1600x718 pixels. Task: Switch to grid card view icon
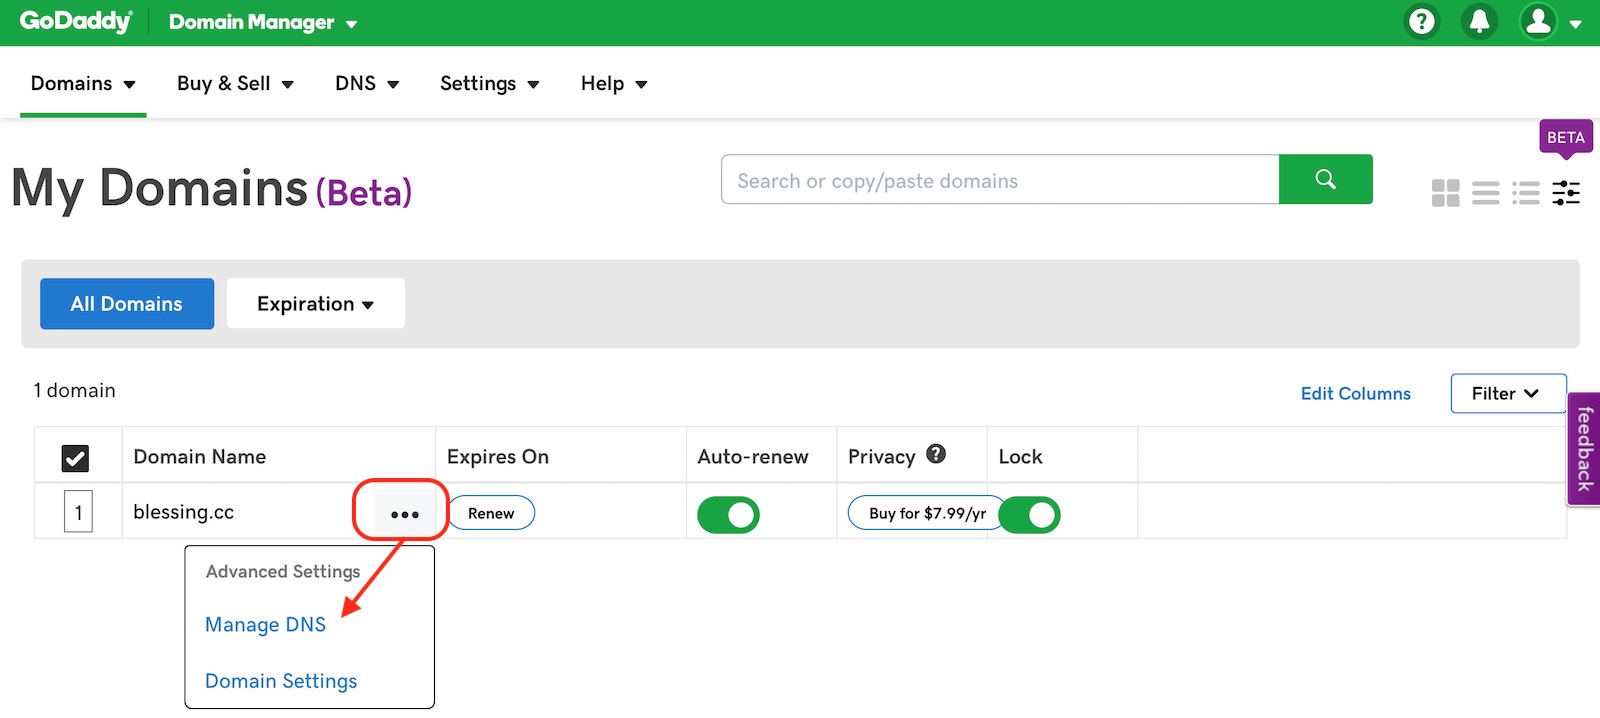pos(1445,193)
